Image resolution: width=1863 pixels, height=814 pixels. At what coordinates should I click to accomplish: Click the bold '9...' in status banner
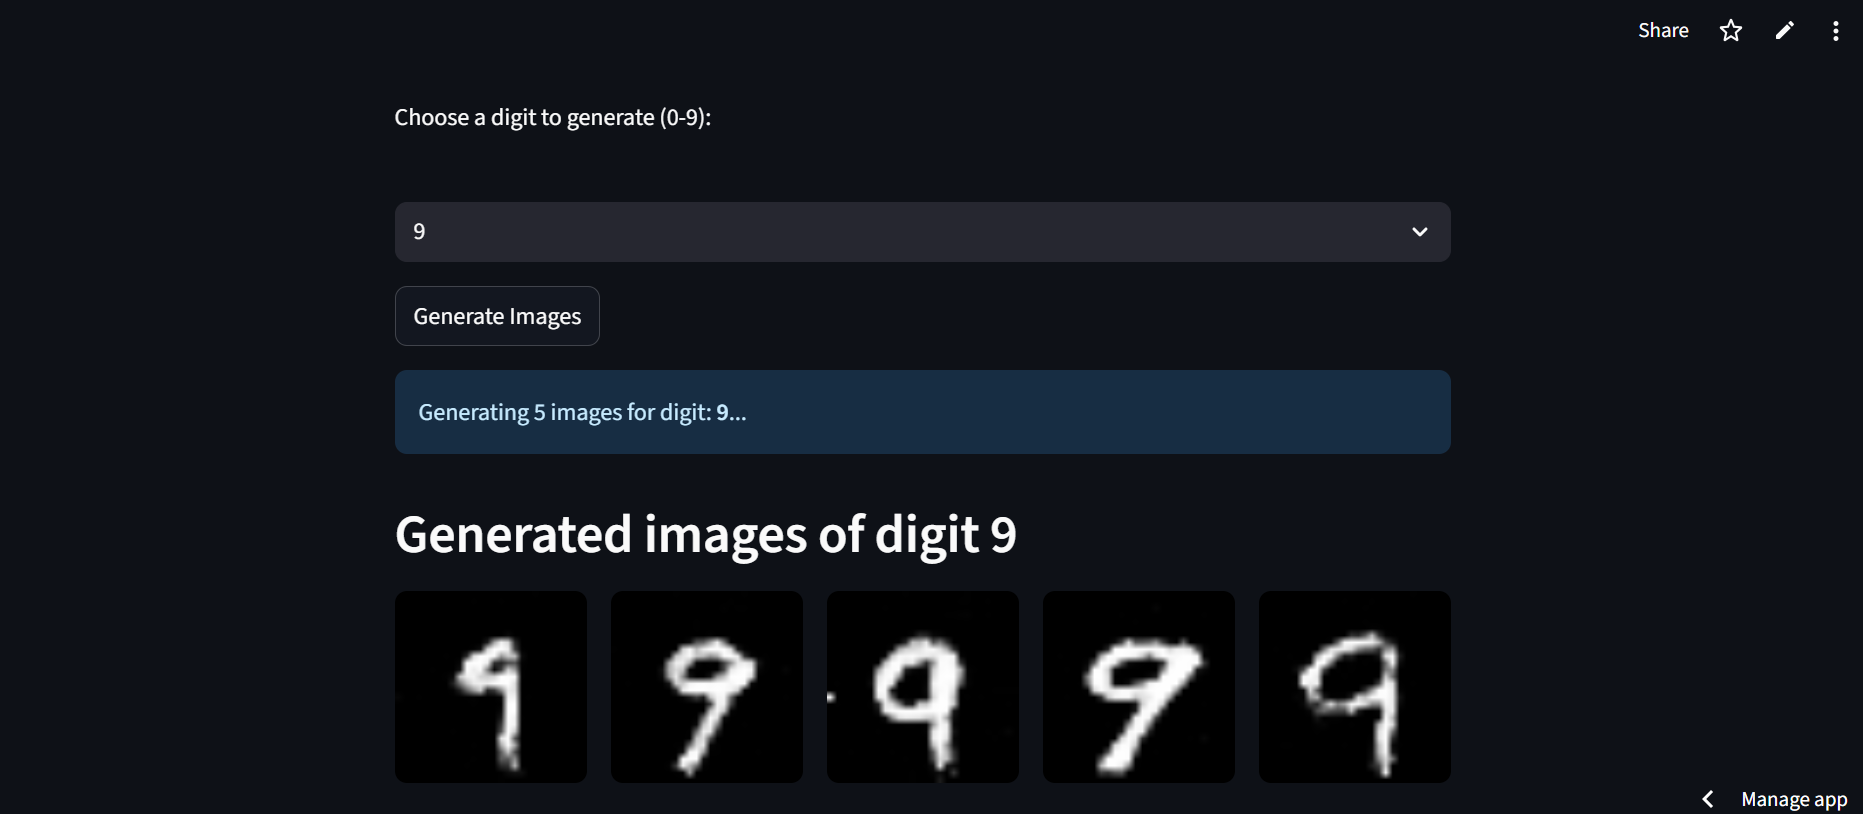click(731, 413)
